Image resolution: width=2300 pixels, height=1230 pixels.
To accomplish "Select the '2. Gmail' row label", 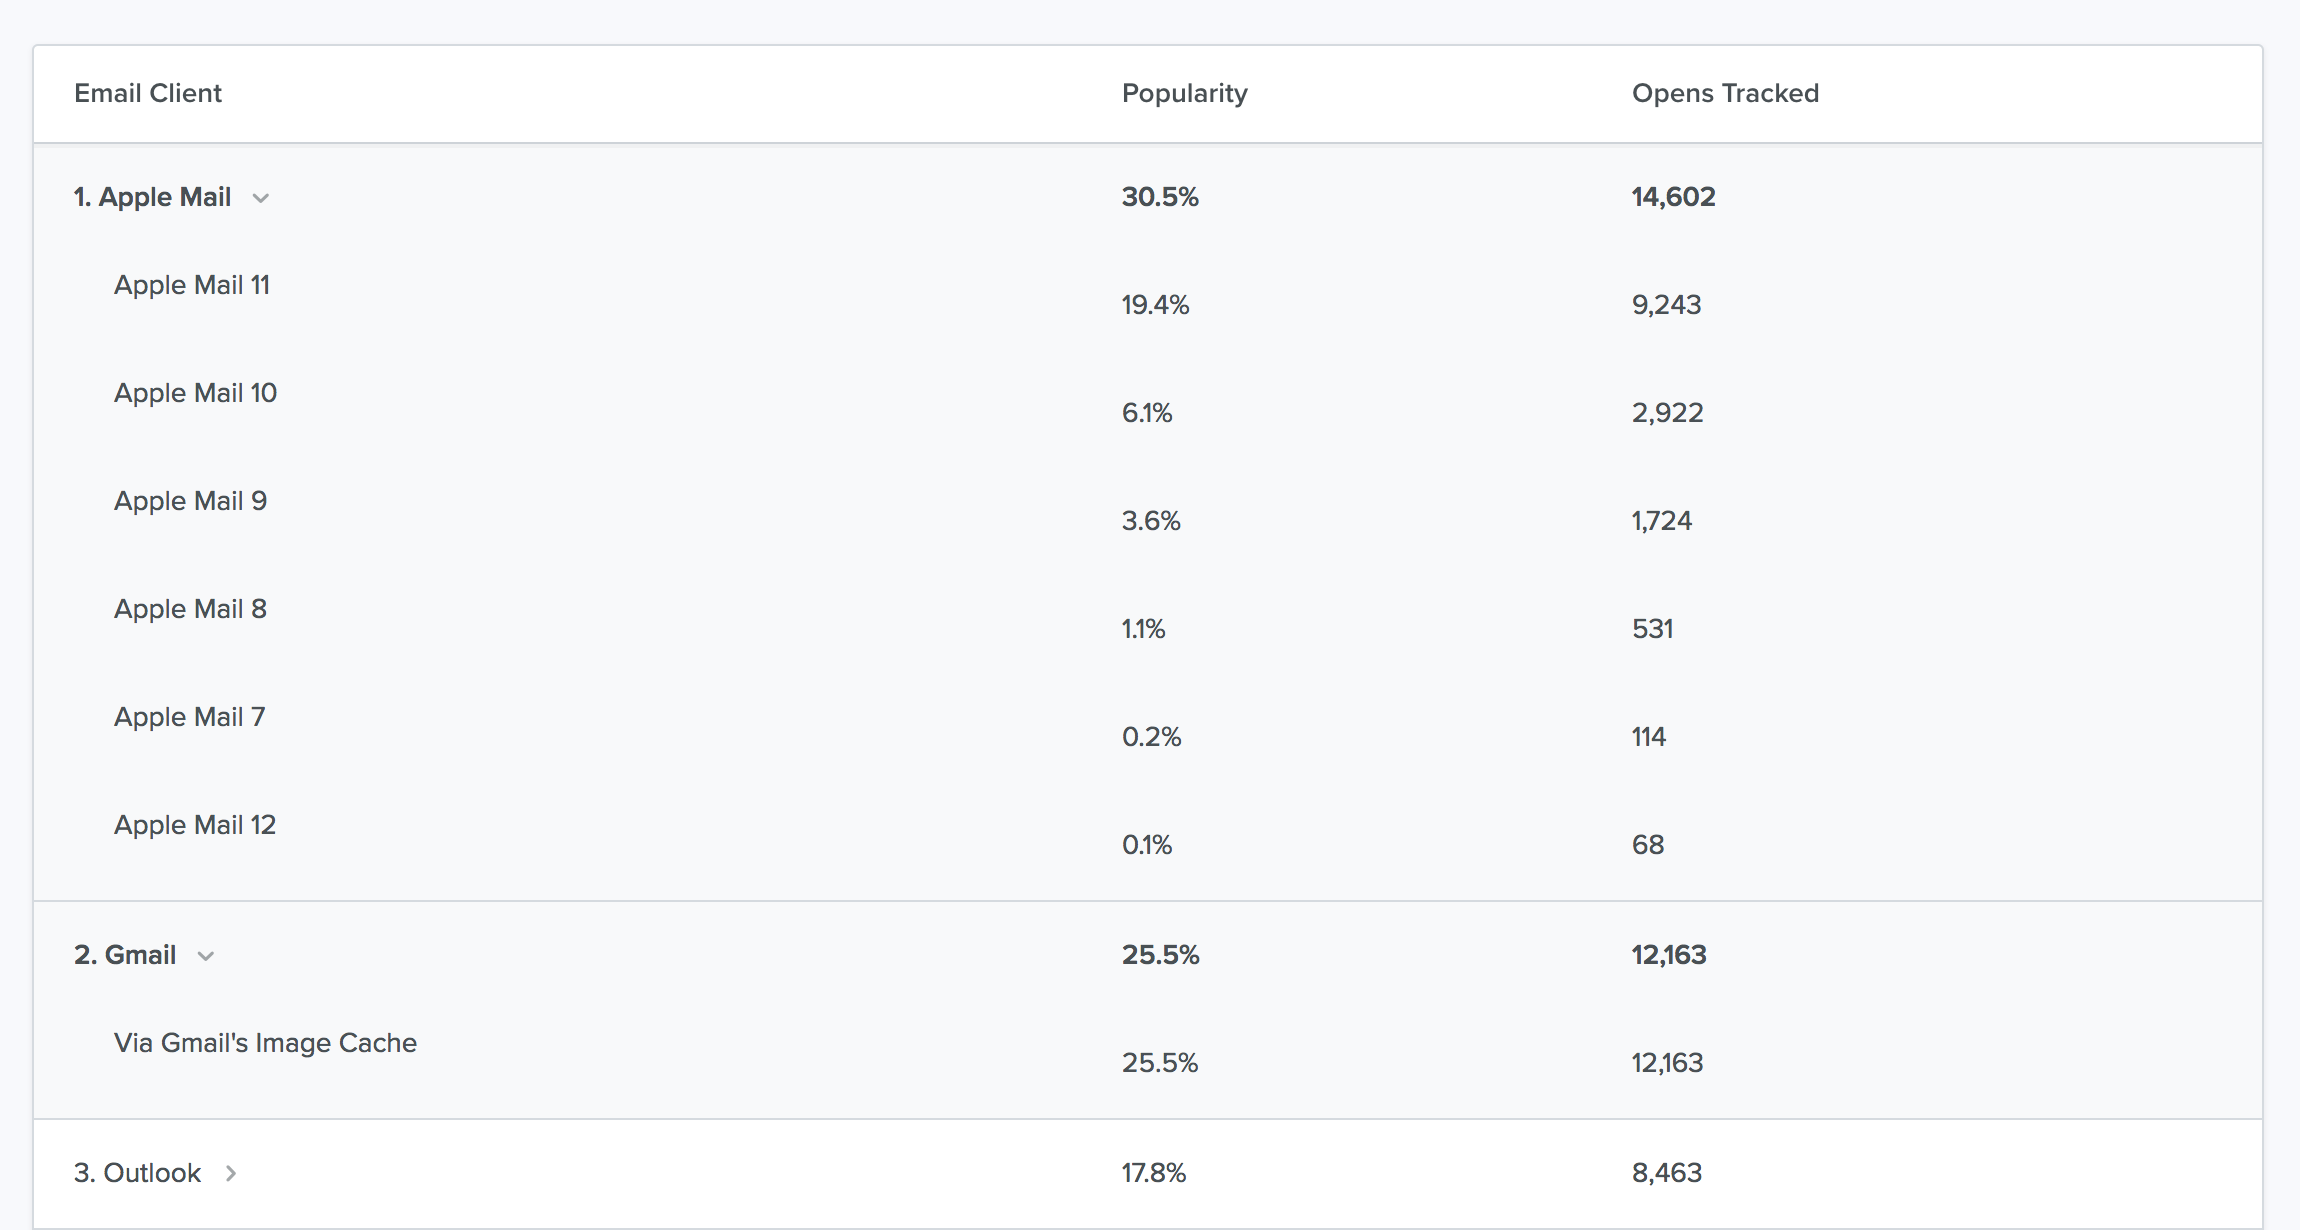I will point(125,955).
